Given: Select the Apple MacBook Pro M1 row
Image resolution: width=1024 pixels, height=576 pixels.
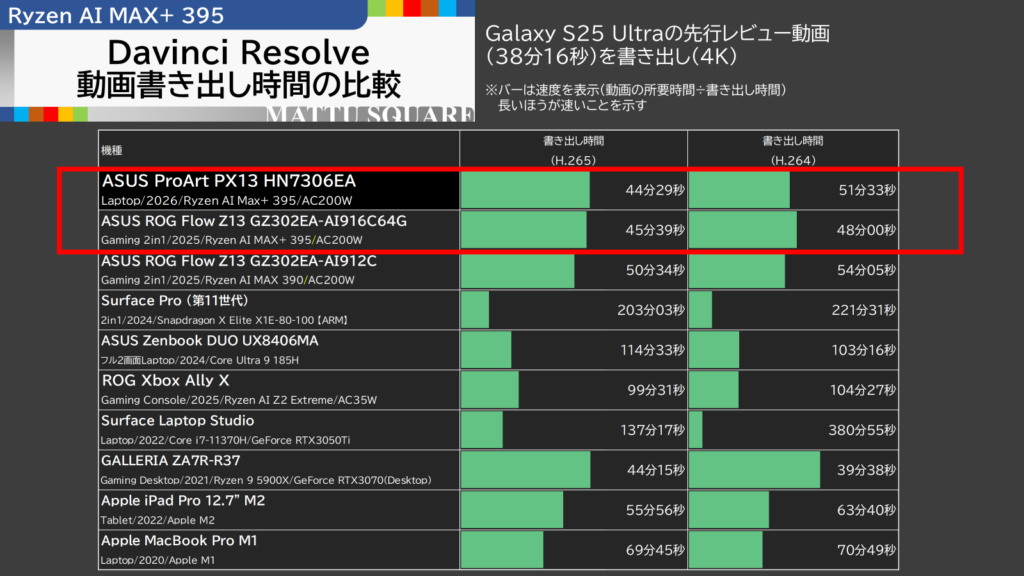Looking at the screenshot, I should click(x=179, y=541).
